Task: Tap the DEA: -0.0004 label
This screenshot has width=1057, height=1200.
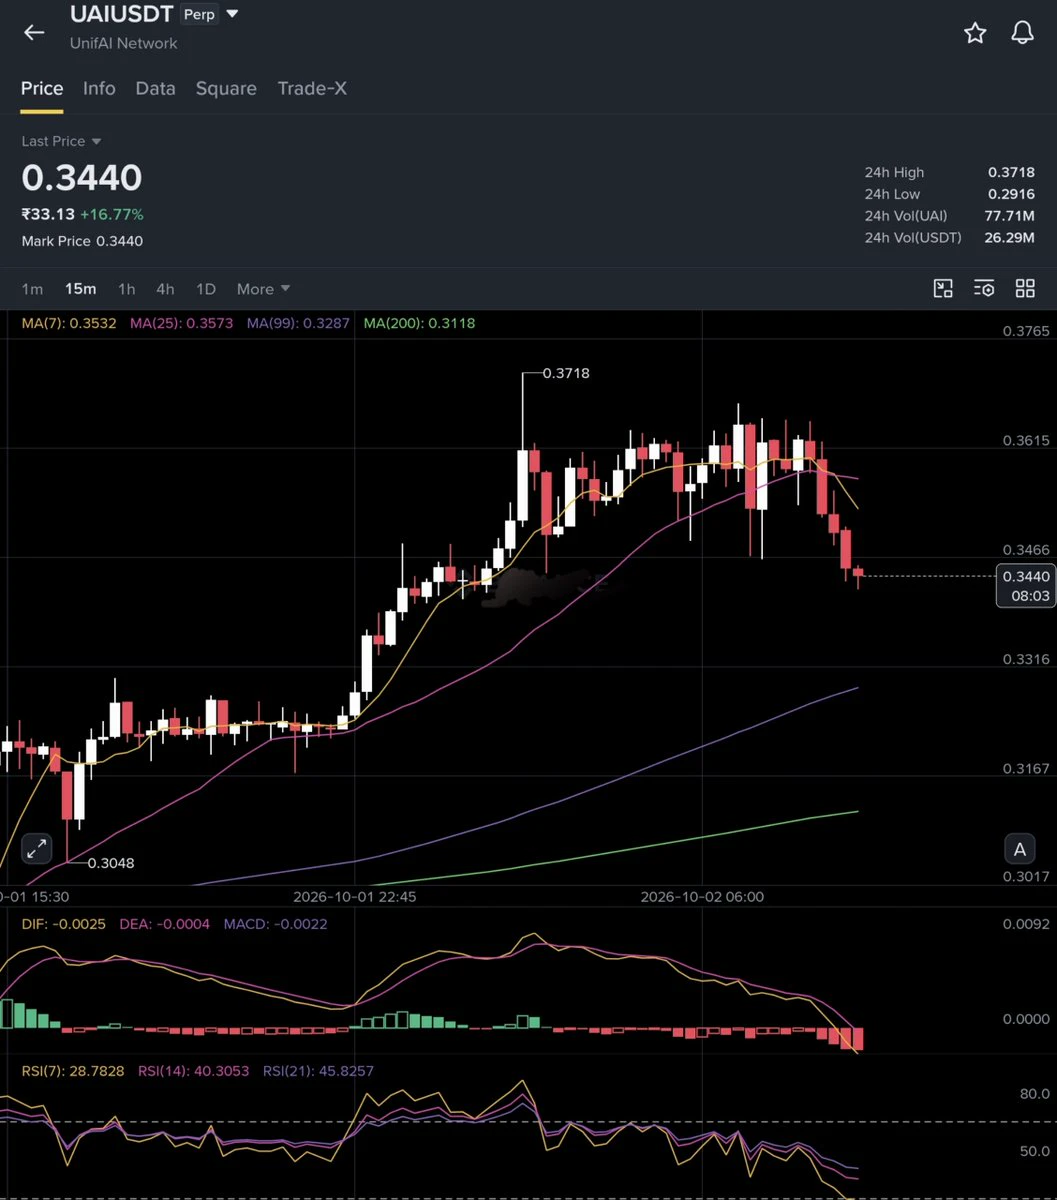Action: [x=164, y=924]
